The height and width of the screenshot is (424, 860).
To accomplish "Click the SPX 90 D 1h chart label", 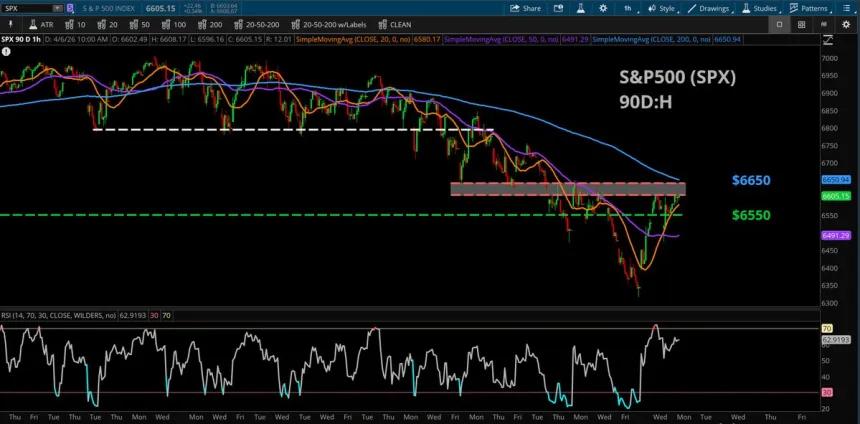I will (21, 39).
